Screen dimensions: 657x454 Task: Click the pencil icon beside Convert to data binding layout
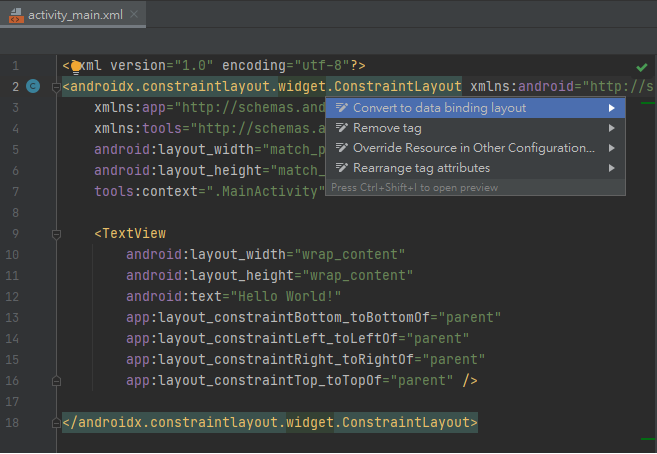(x=341, y=108)
